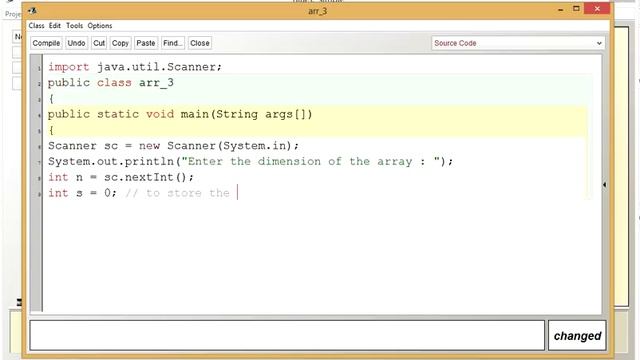640x360 pixels.
Task: Open the Options menu
Action: [100, 26]
